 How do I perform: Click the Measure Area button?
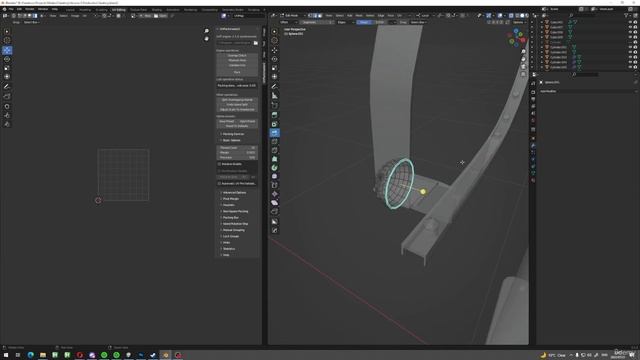tap(237, 60)
